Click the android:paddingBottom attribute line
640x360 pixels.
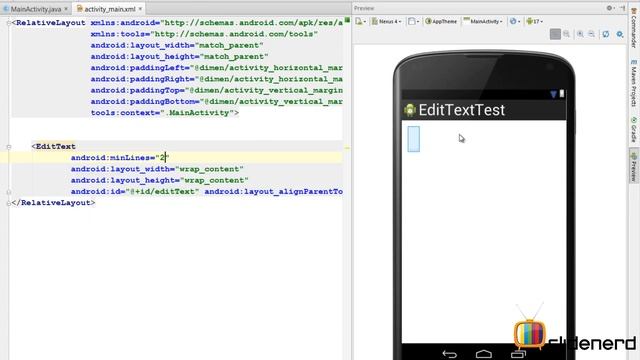coord(217,102)
